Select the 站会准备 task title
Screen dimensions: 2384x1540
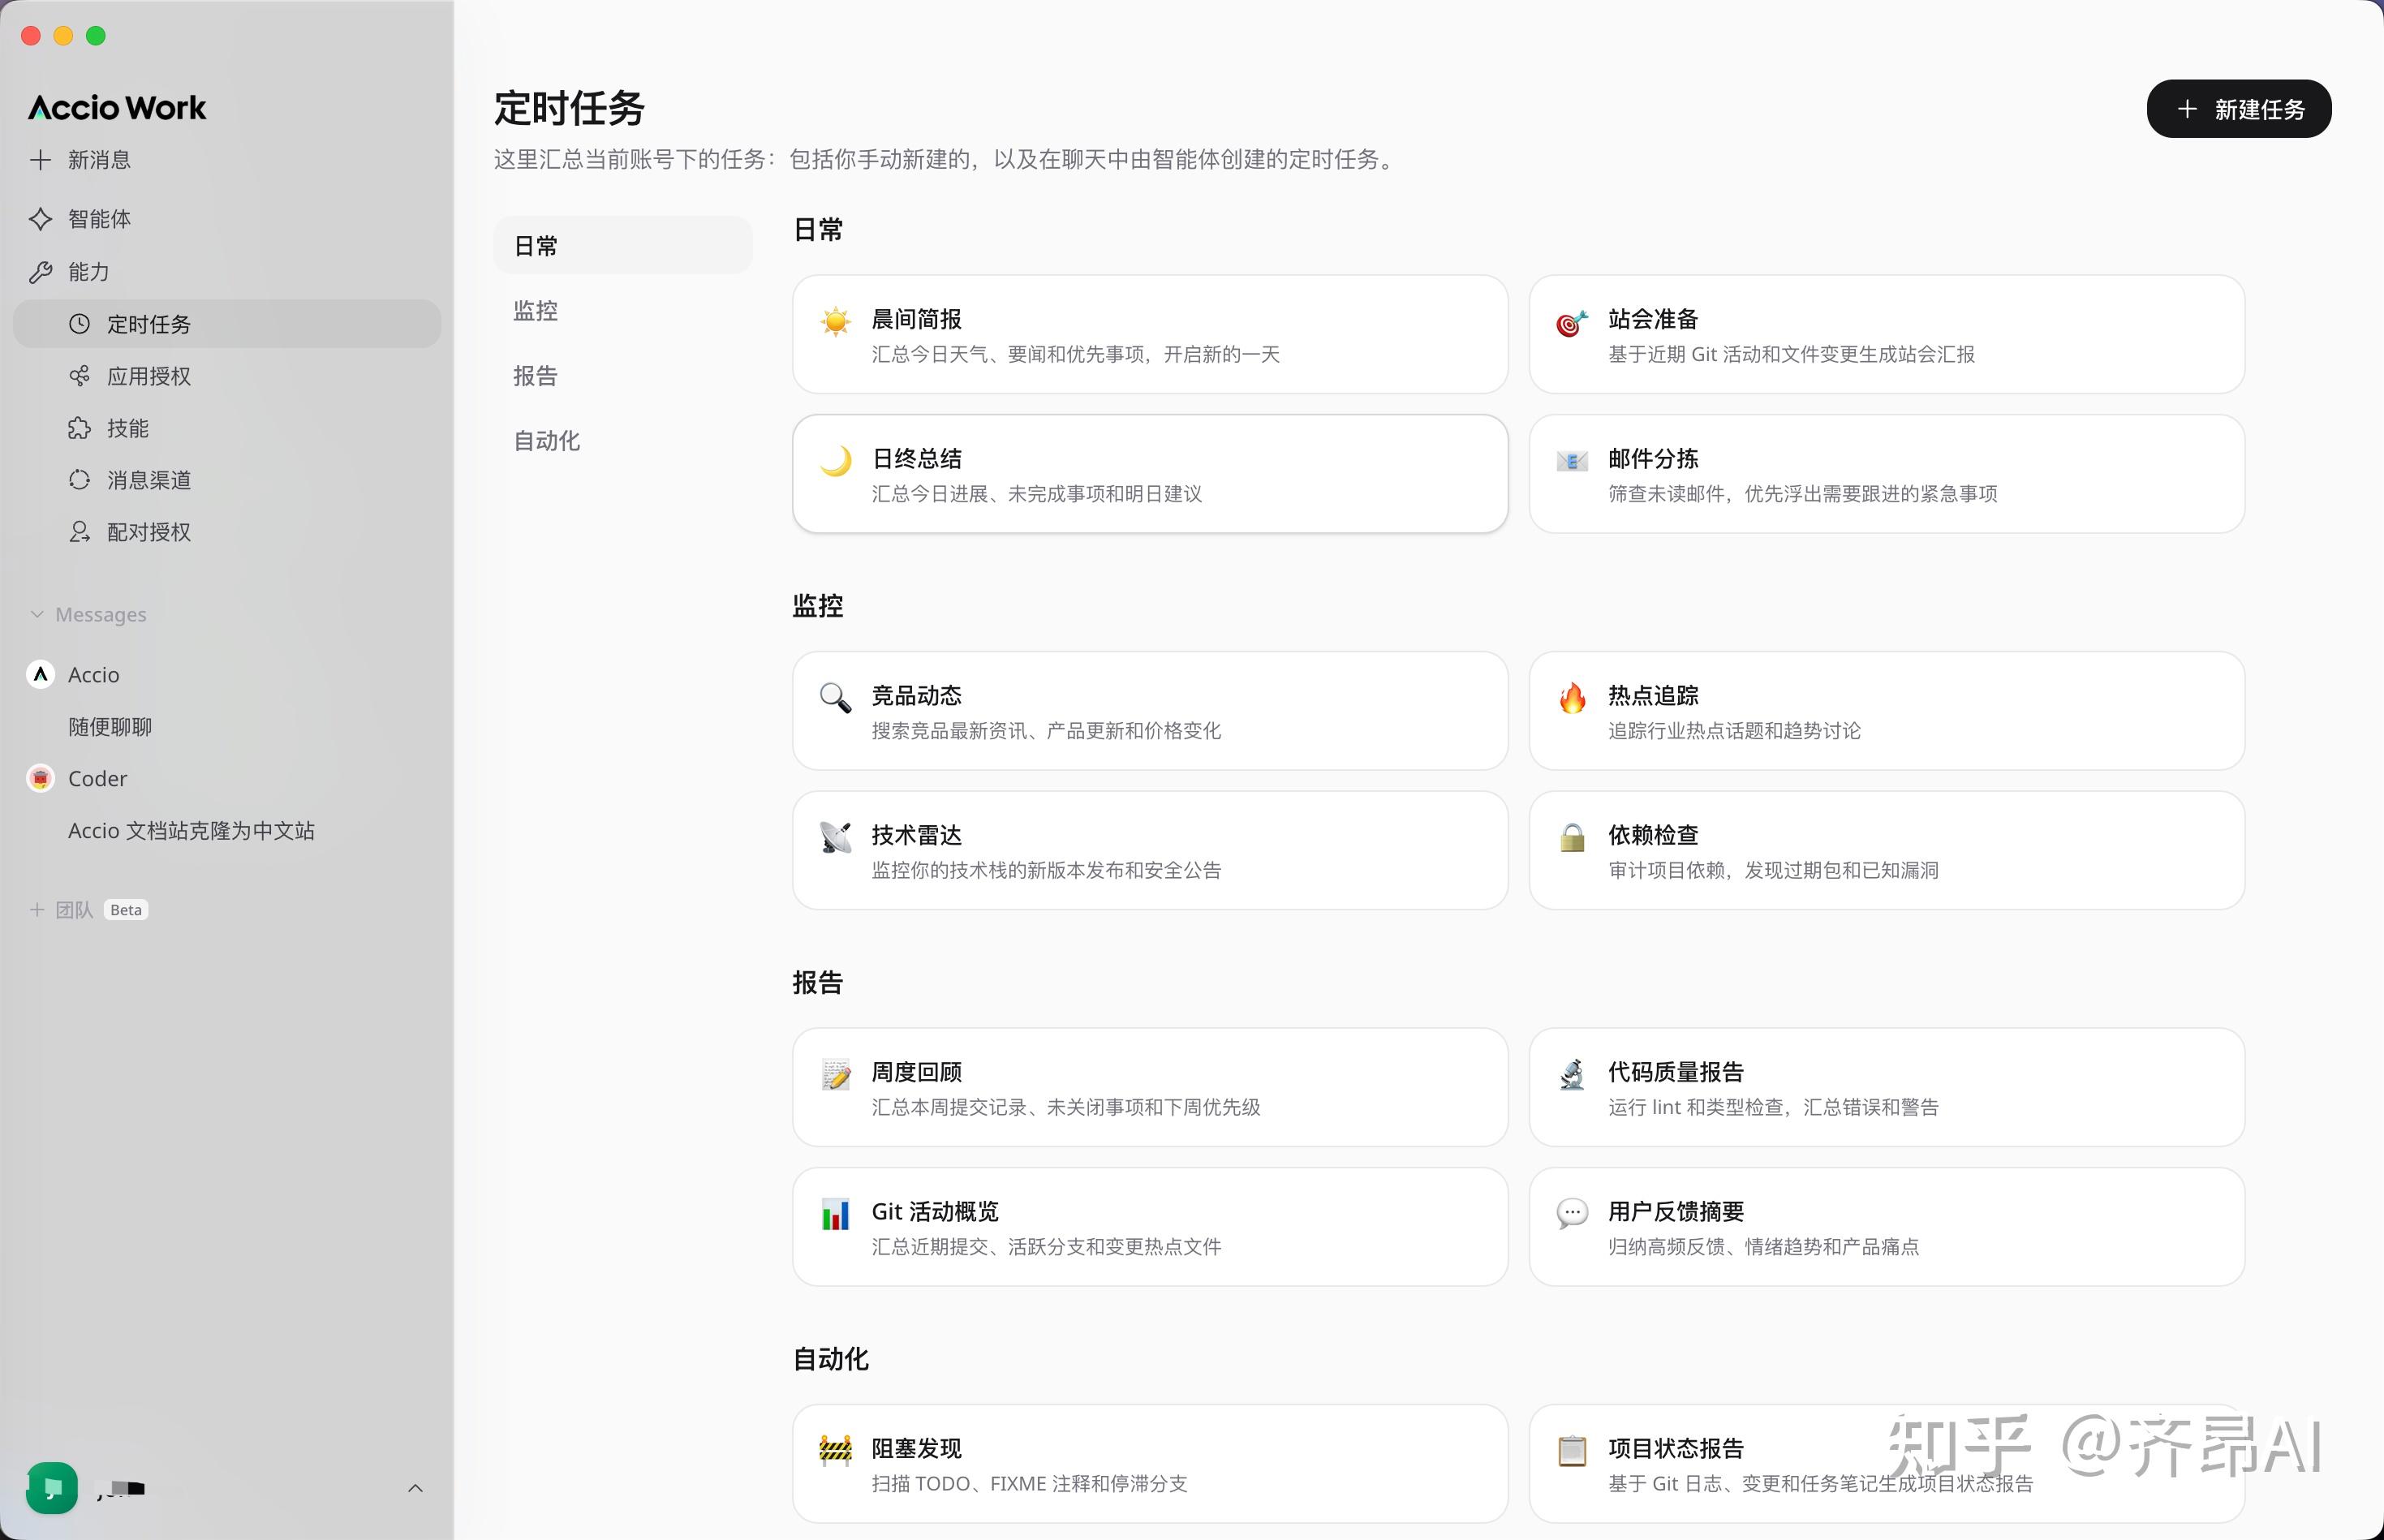pyautogui.click(x=1653, y=319)
